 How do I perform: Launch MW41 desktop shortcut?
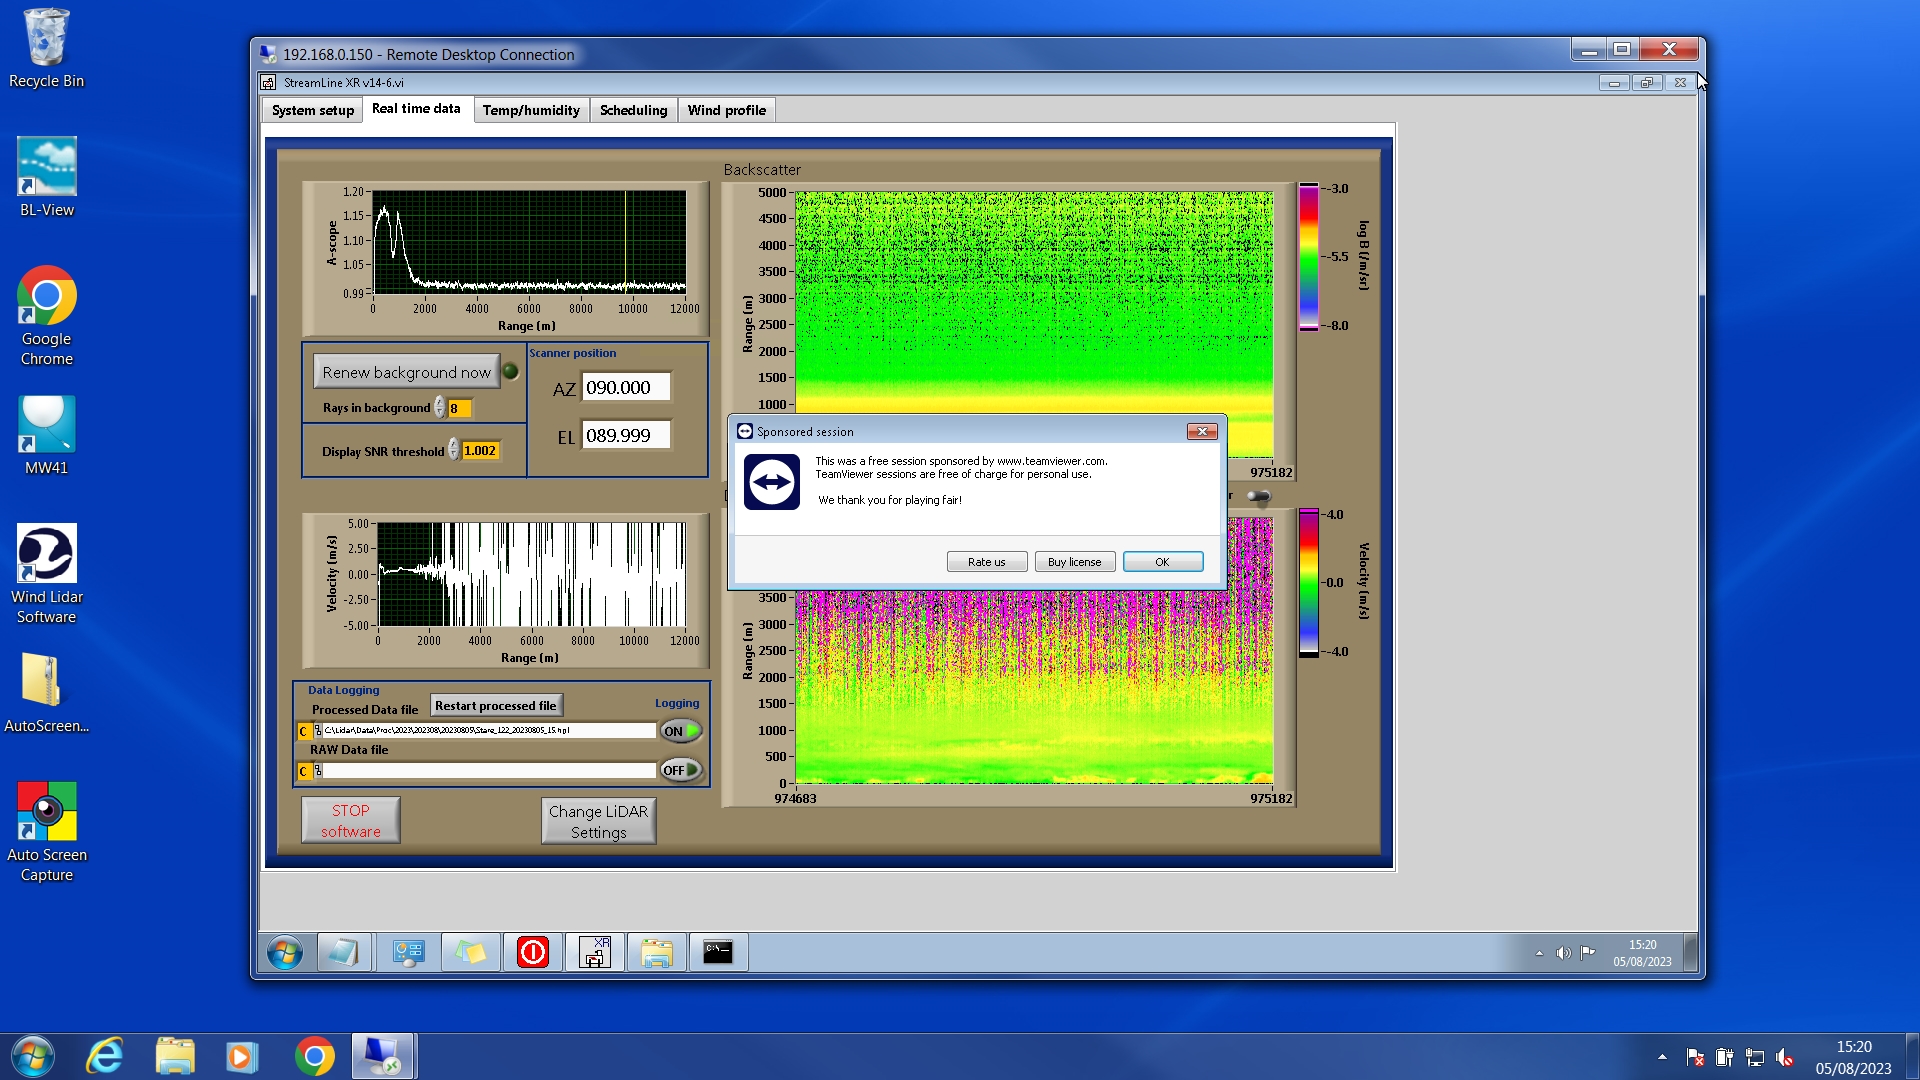tap(46, 425)
